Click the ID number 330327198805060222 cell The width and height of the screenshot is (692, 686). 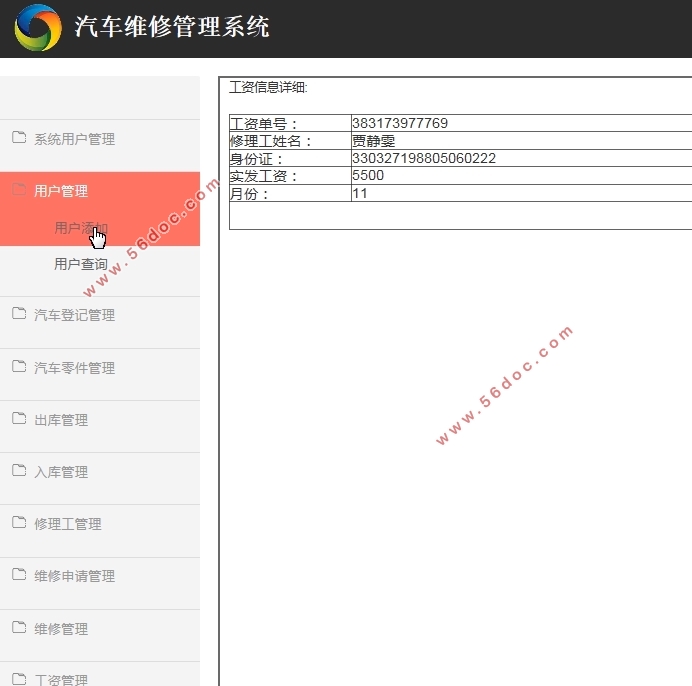point(424,159)
